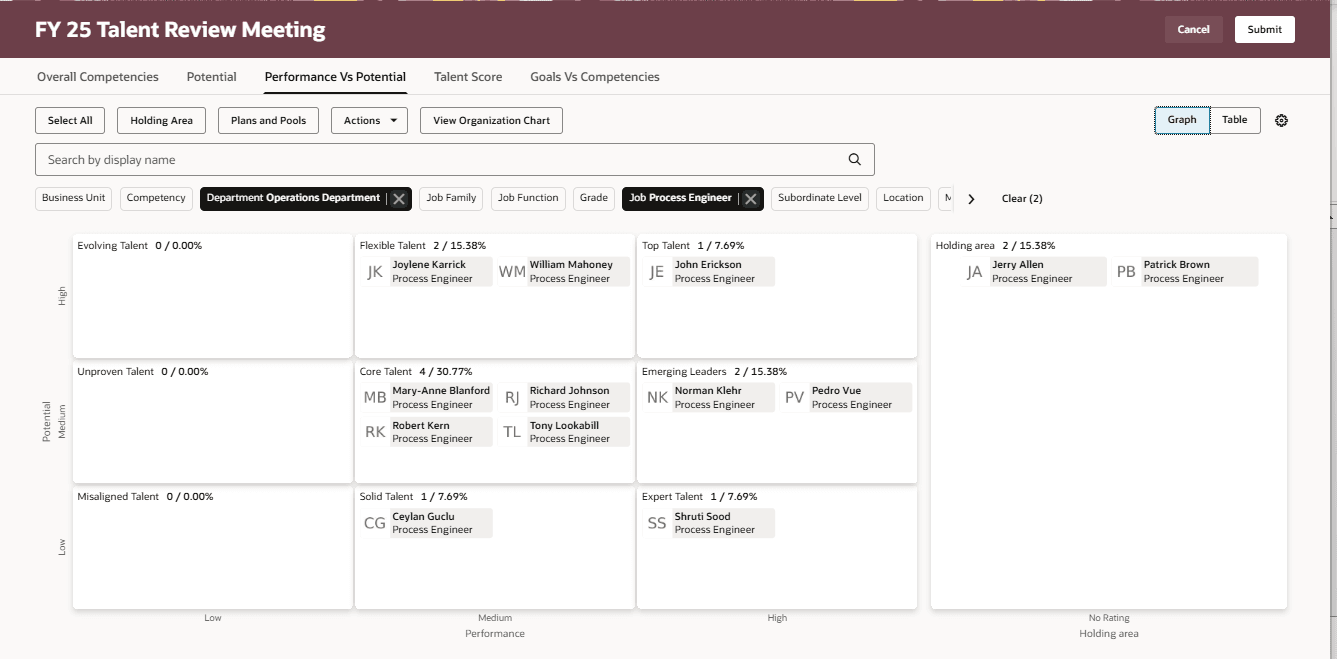Switch to Table view

click(x=1234, y=119)
